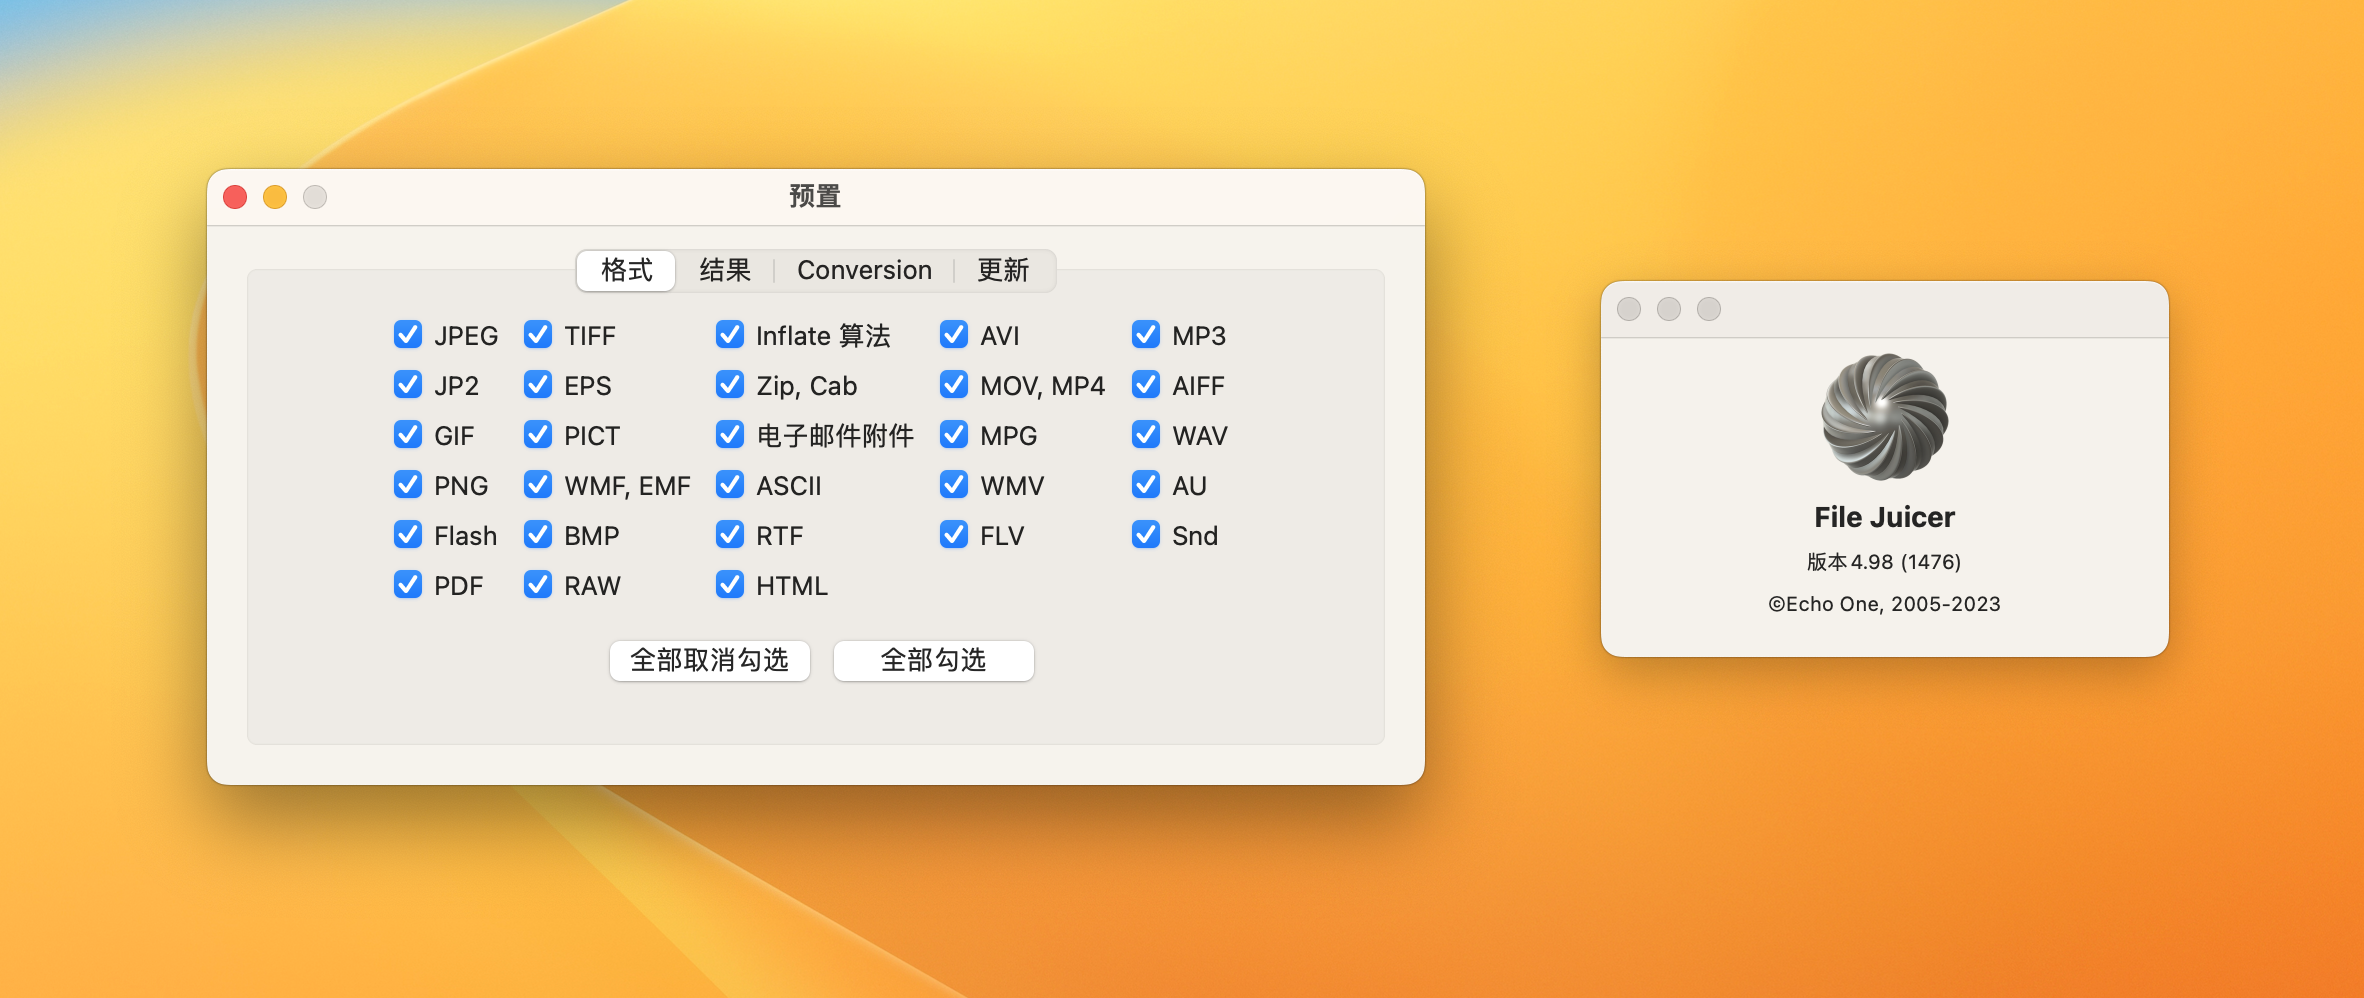Toggle the WMV checkbox

[x=954, y=485]
